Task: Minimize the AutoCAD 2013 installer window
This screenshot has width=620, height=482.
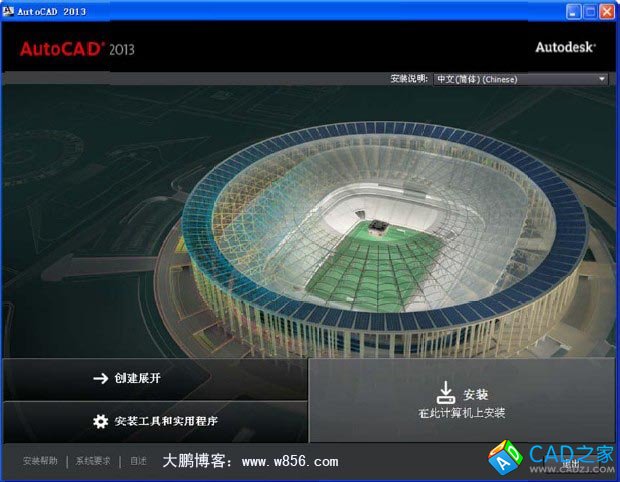Action: click(x=573, y=11)
